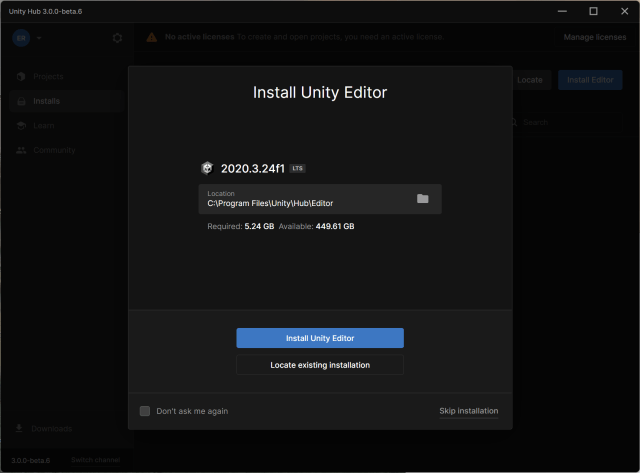The width and height of the screenshot is (640, 473).
Task: Click the Manage licenses button
Action: tap(595, 37)
